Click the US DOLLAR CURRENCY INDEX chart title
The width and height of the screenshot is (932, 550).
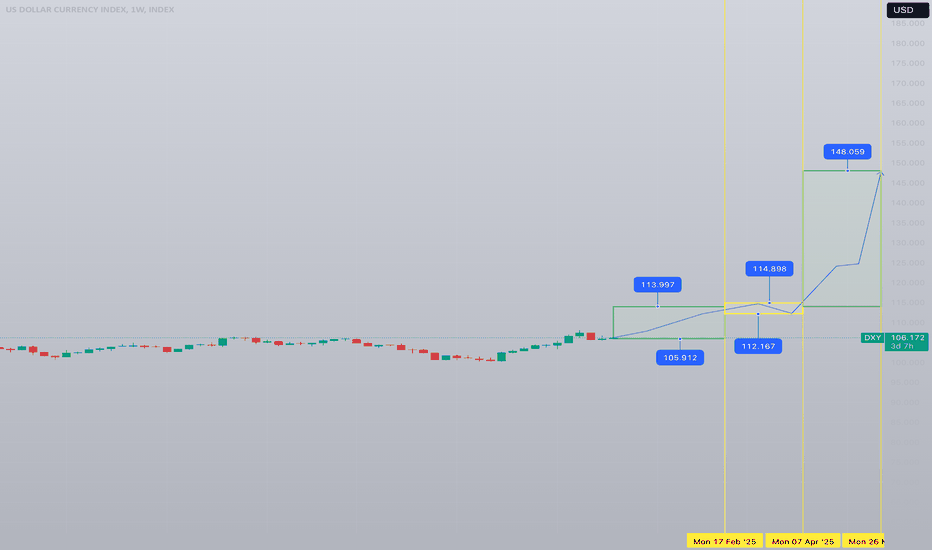tap(90, 10)
